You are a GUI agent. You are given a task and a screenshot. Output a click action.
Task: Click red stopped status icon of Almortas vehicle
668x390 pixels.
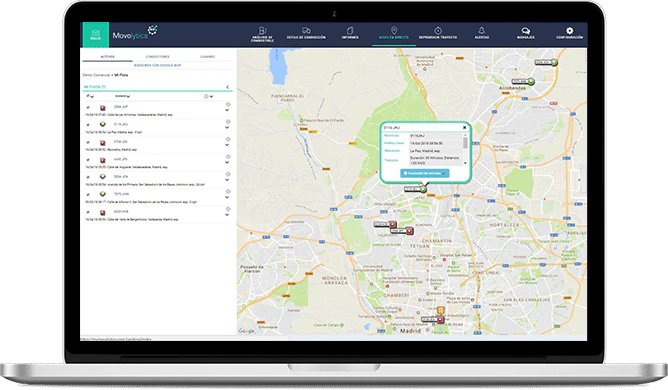103,108
